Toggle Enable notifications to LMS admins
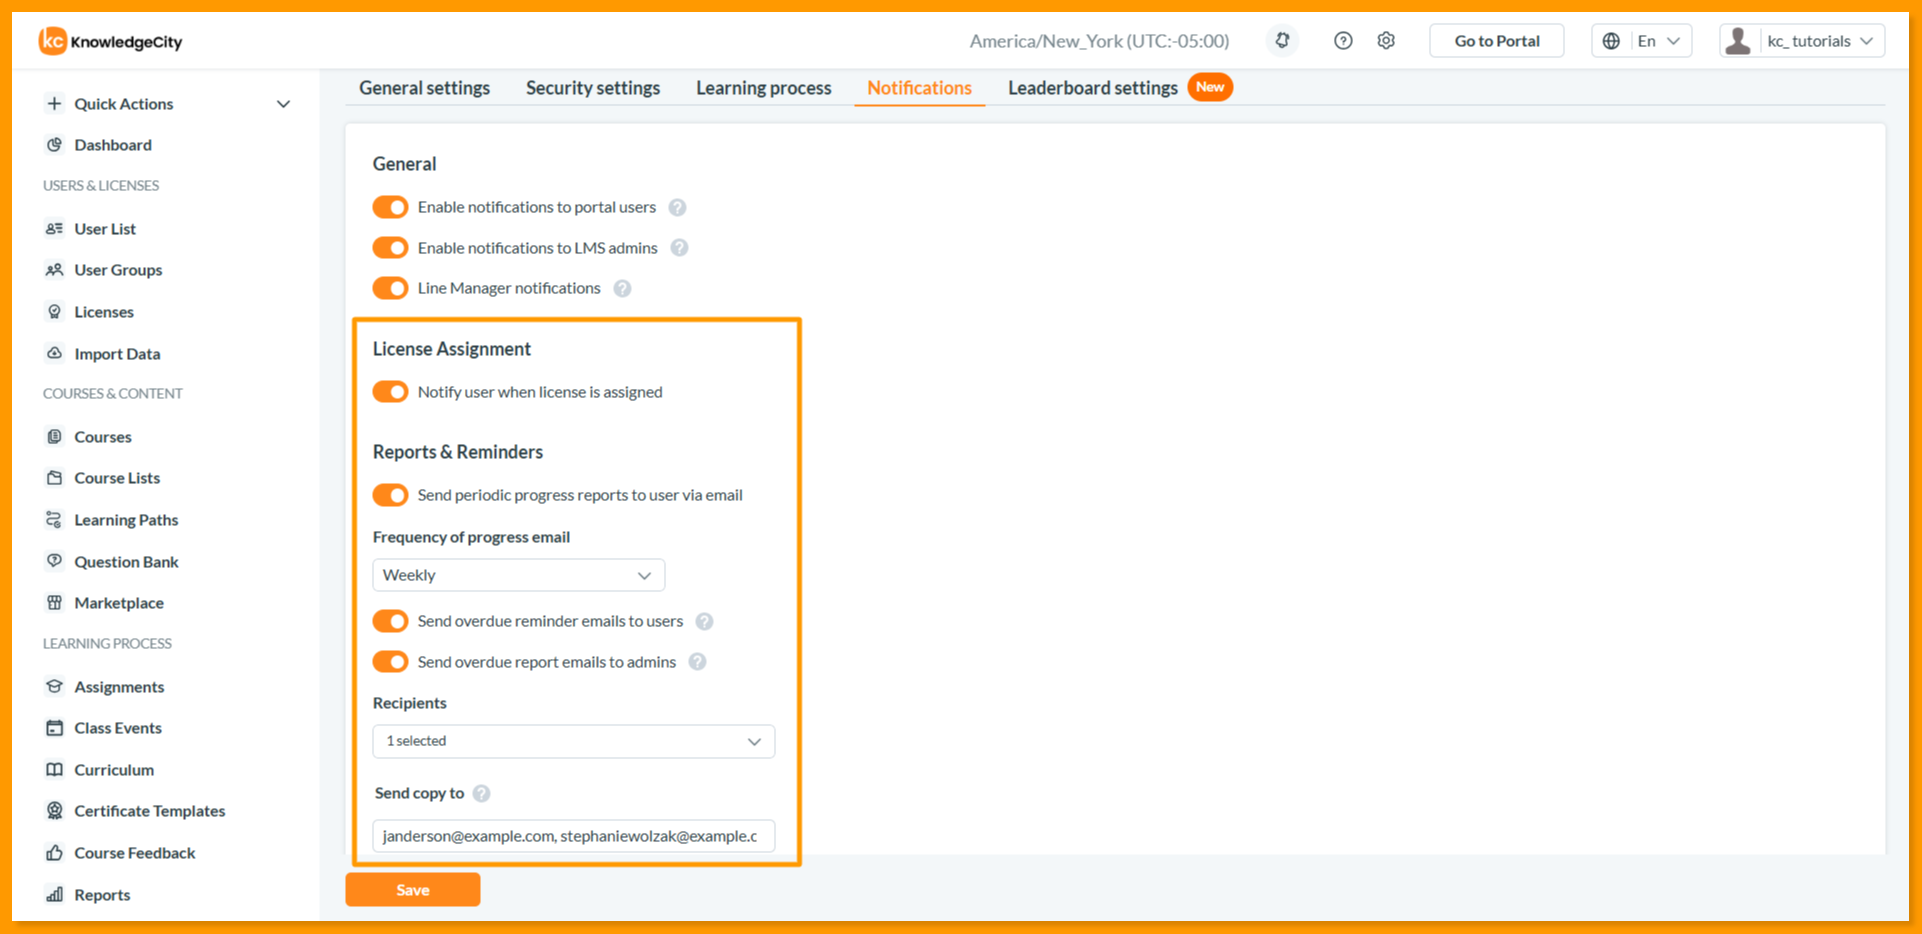The height and width of the screenshot is (934, 1922). (391, 248)
